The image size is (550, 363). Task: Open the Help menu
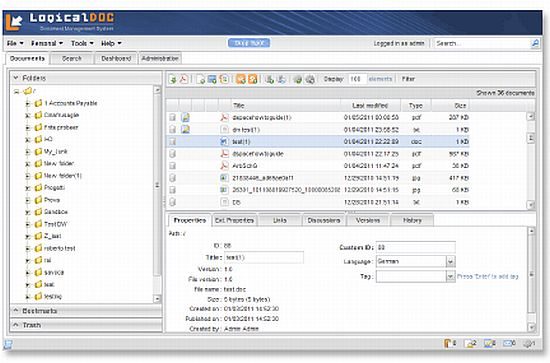(111, 43)
